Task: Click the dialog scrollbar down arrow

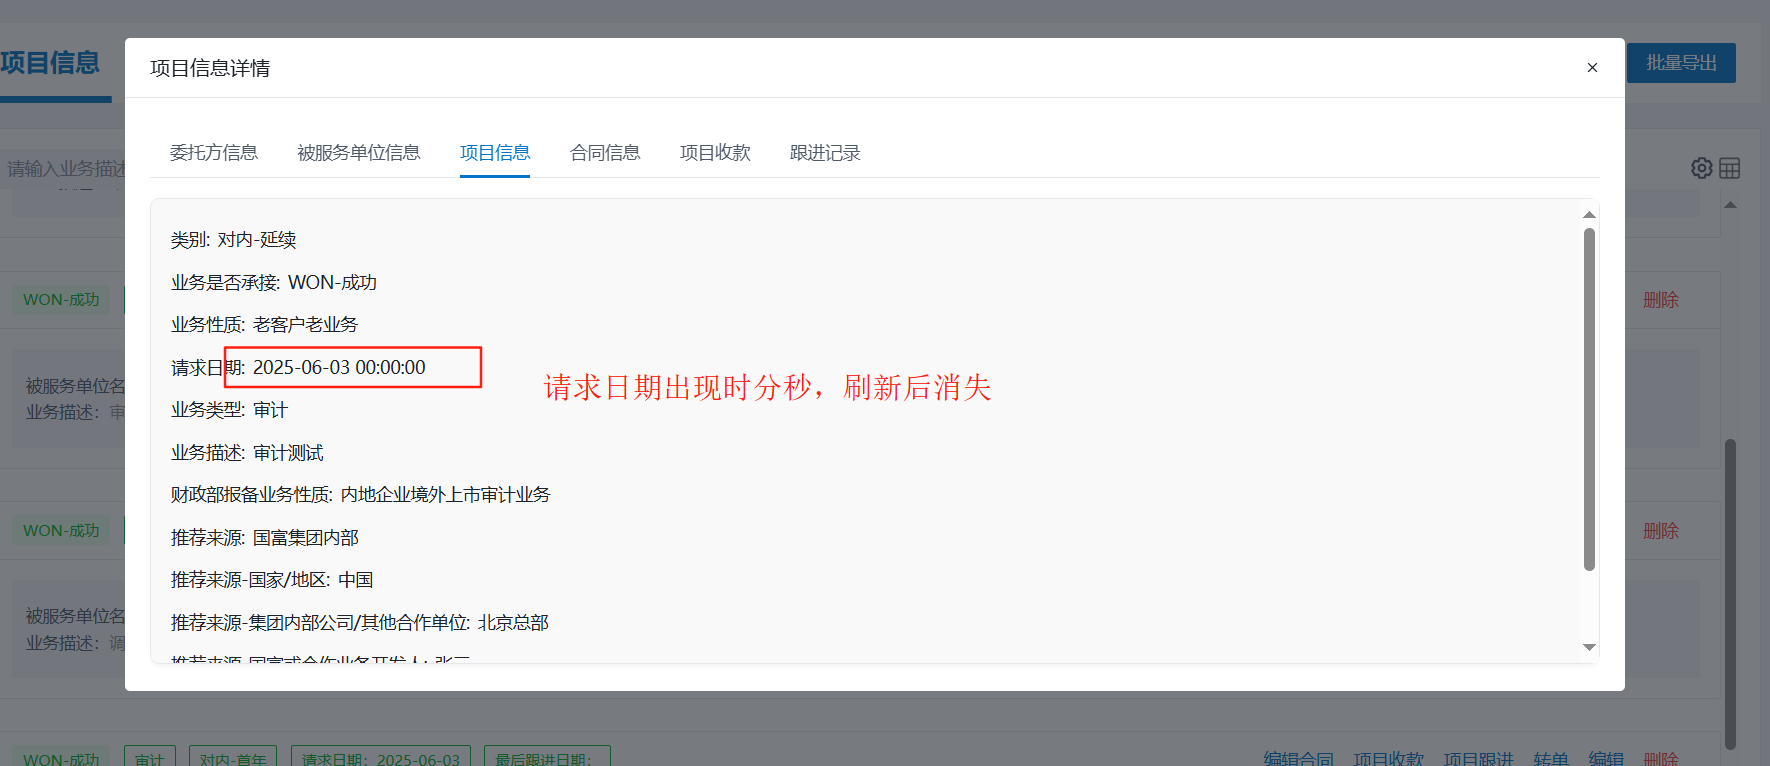Action: tap(1589, 647)
